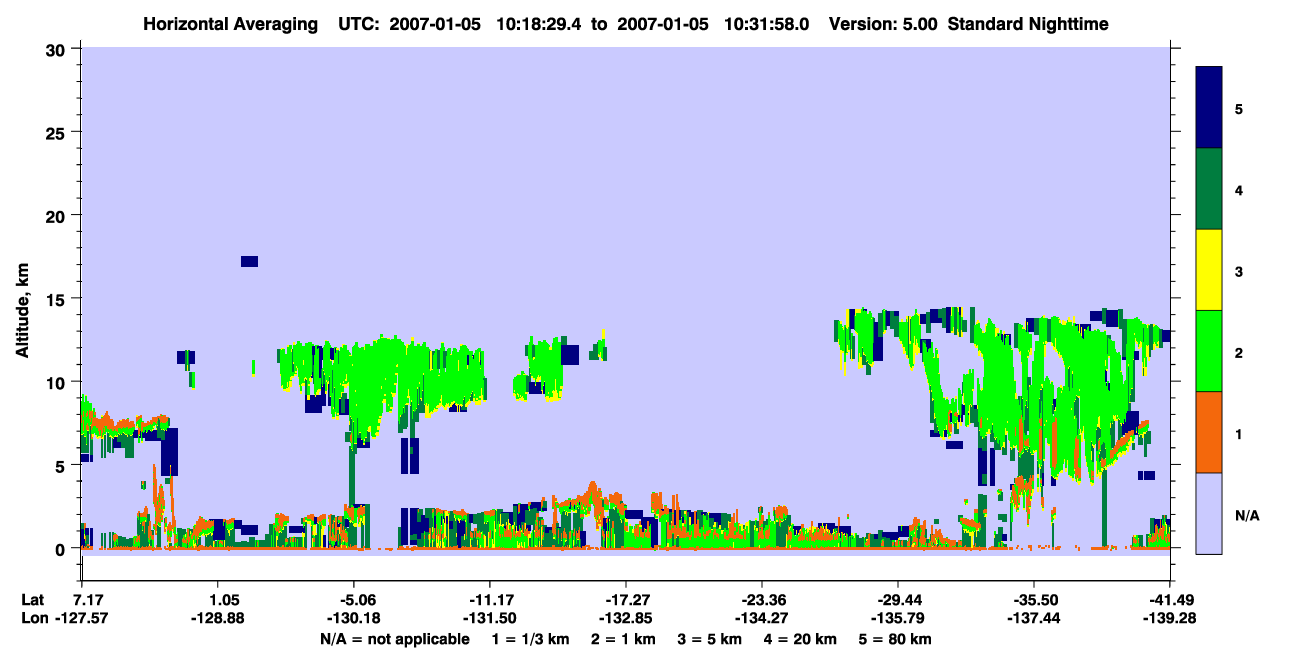Viewport: 1300px width, 667px height.
Task: Click 'Version: 5.00' in the title
Action: click(x=883, y=23)
